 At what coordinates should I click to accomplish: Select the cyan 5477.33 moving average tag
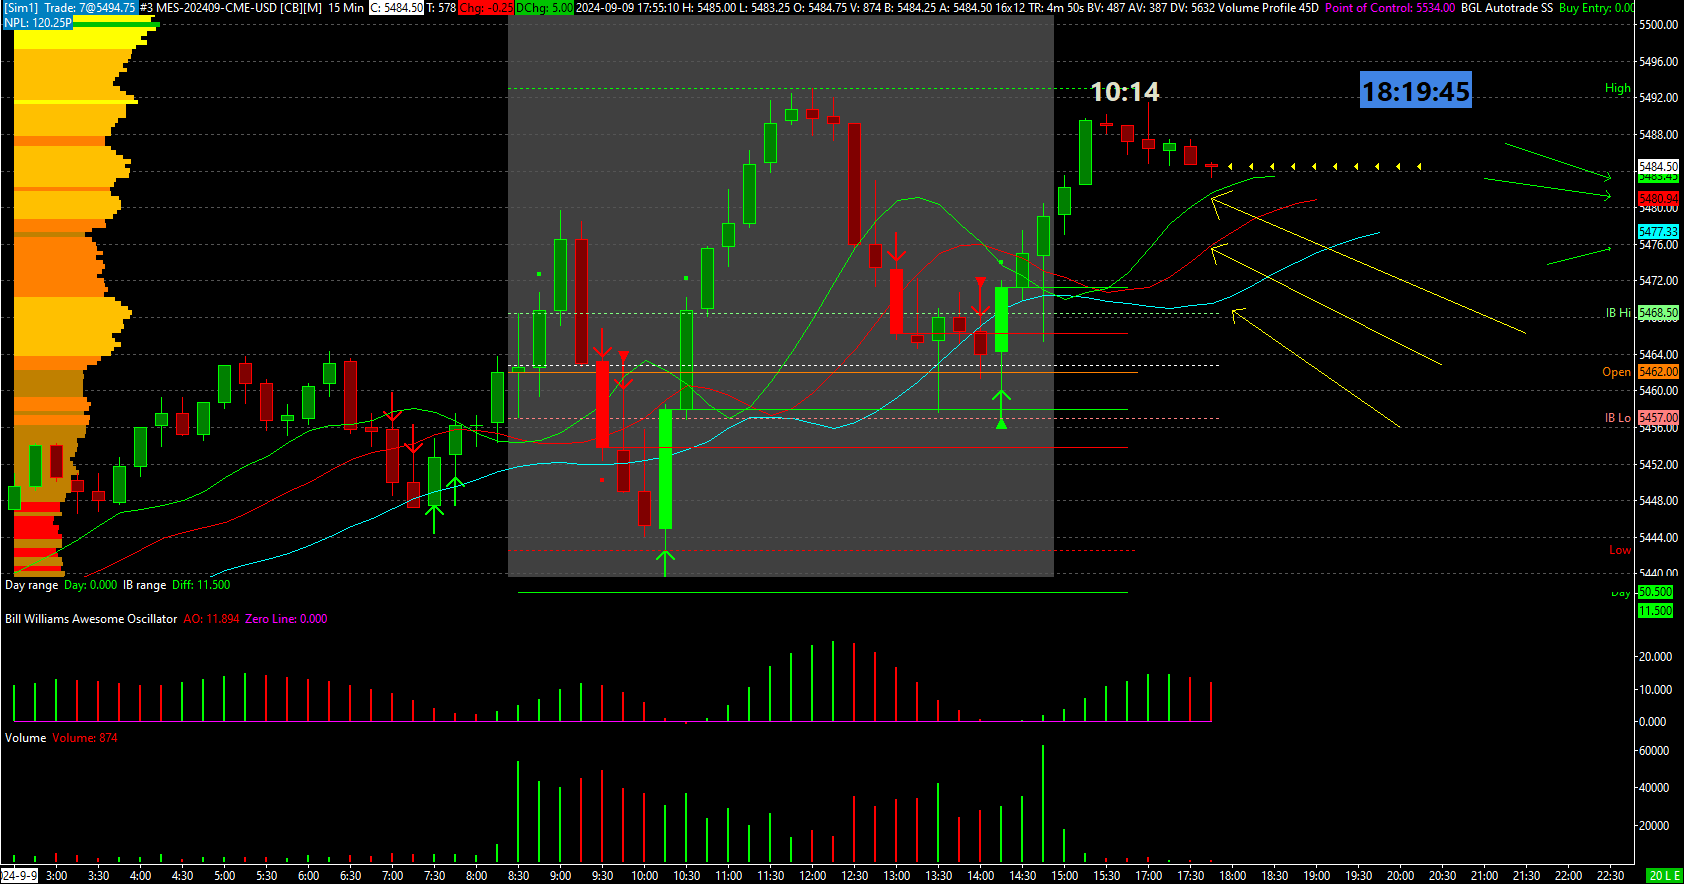1658,232
